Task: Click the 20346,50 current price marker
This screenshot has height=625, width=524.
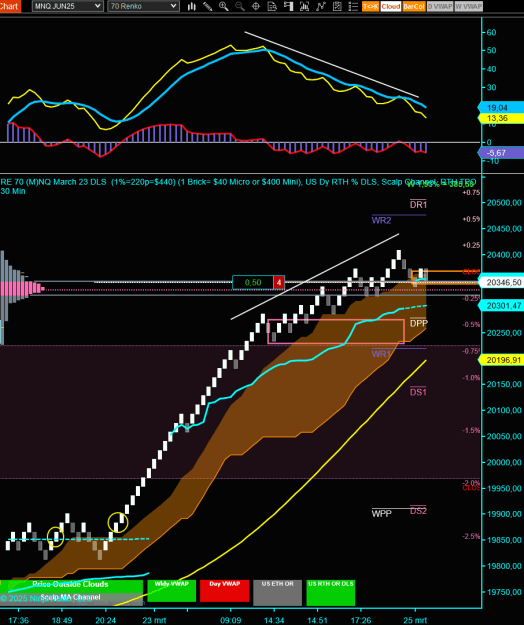Action: click(x=501, y=282)
